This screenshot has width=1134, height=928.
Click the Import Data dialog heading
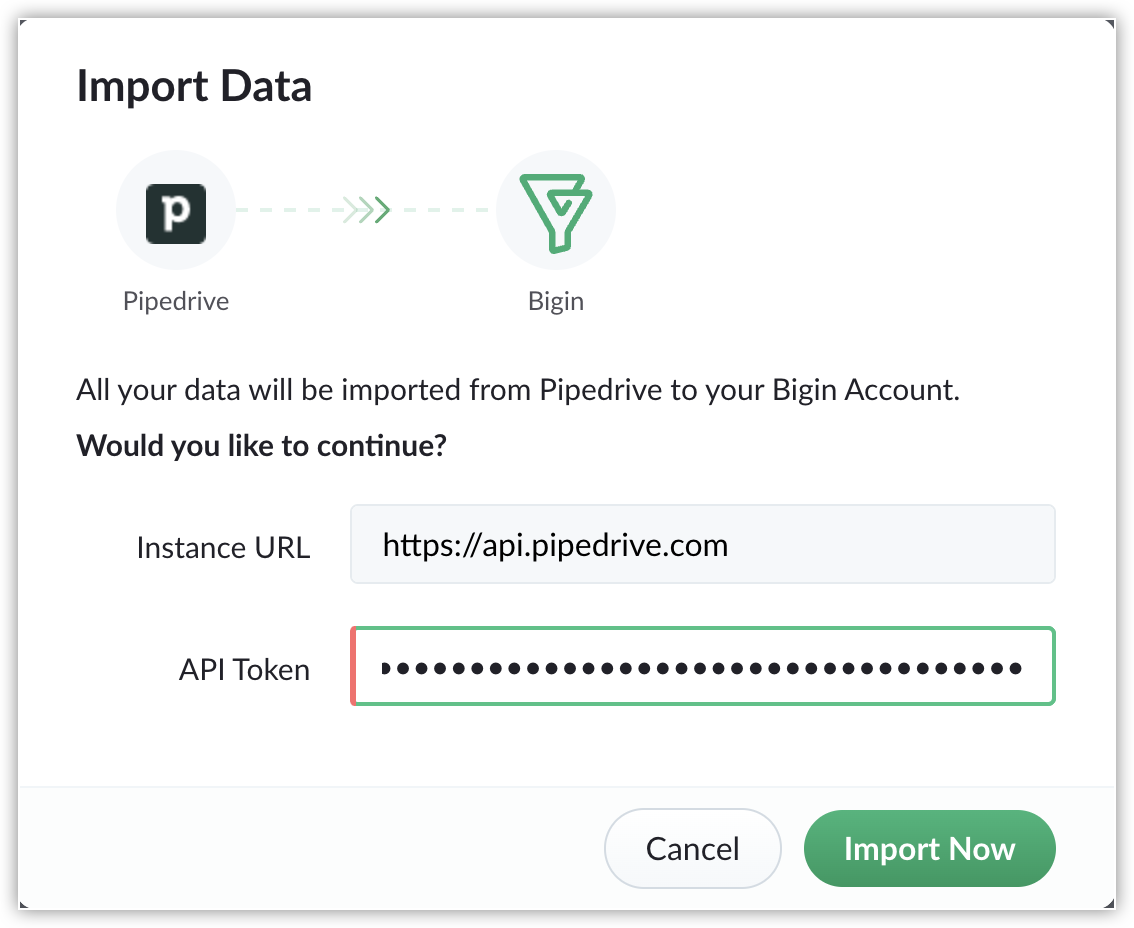point(194,87)
